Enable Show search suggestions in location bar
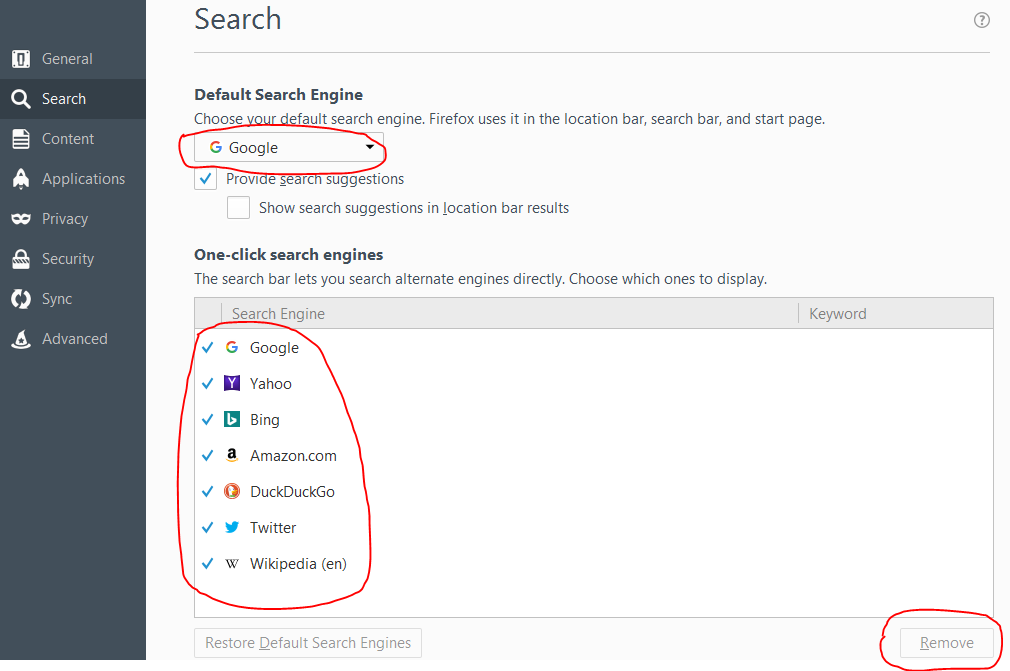This screenshot has height=671, width=1010. pos(238,207)
